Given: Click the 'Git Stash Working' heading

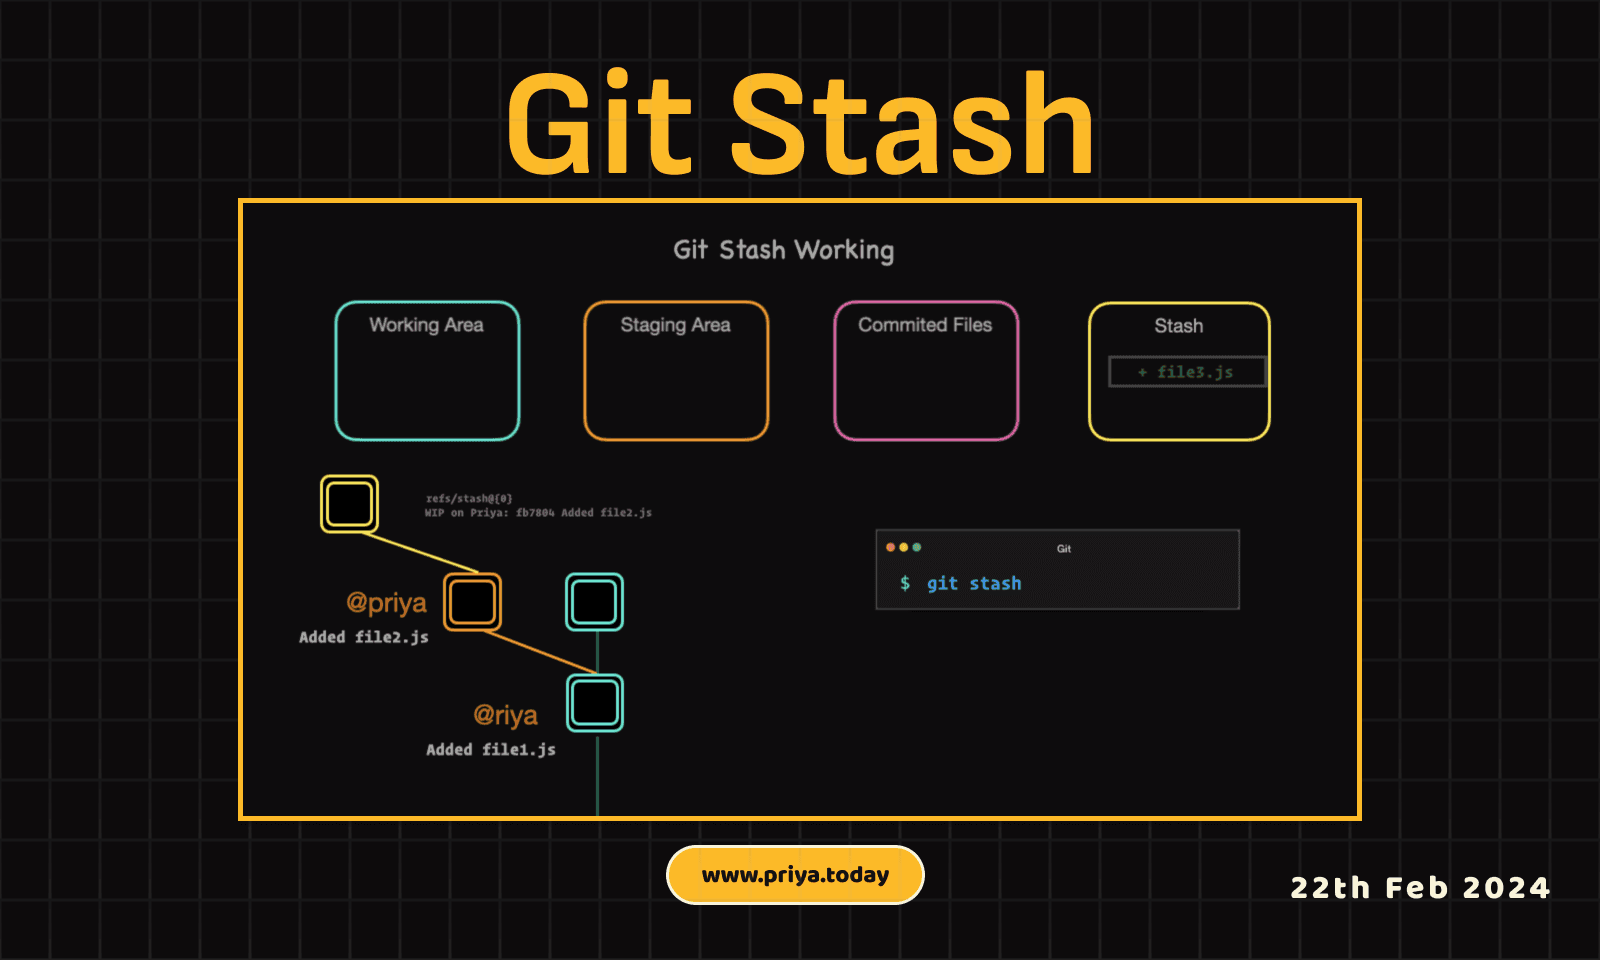Looking at the screenshot, I should tap(784, 250).
